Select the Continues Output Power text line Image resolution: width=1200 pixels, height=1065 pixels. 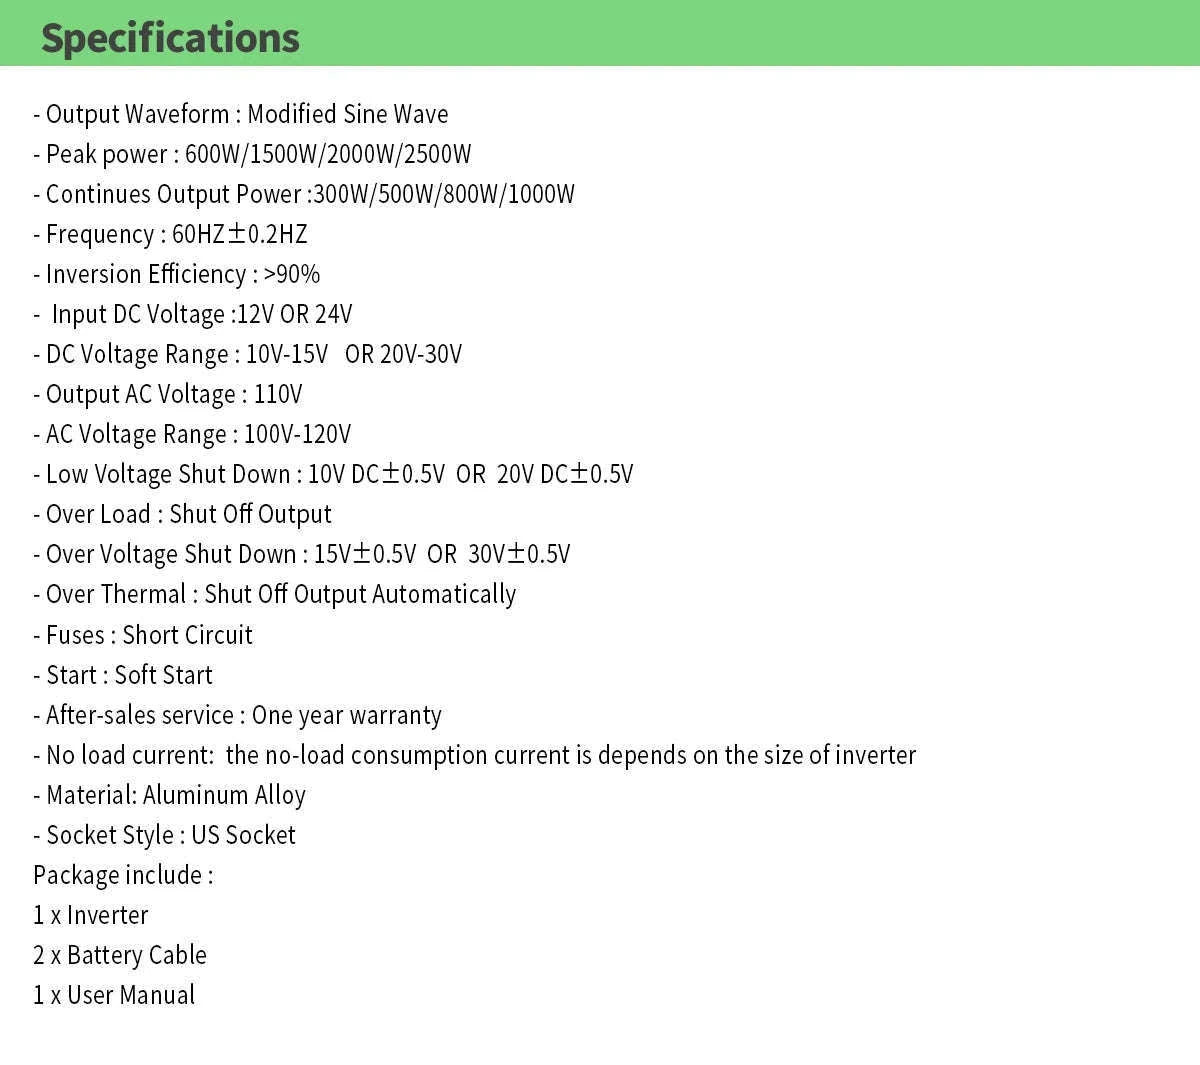[304, 194]
